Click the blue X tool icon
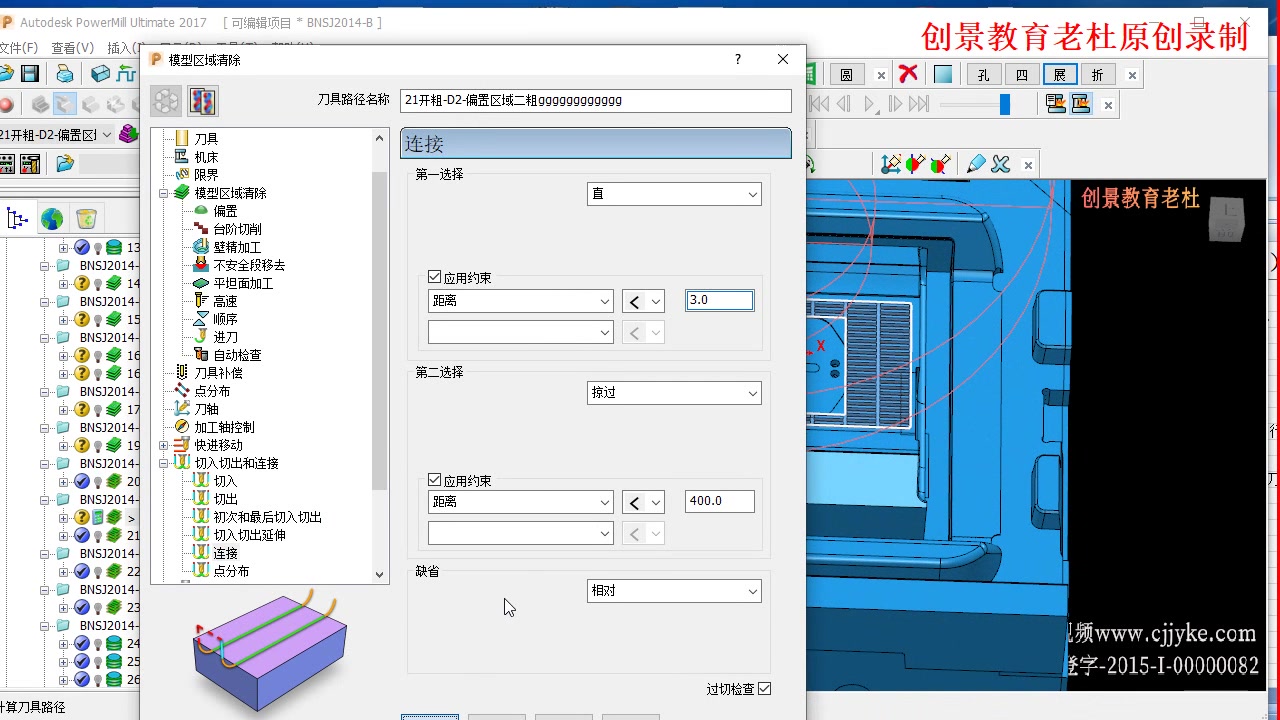The height and width of the screenshot is (720, 1280). point(1000,164)
